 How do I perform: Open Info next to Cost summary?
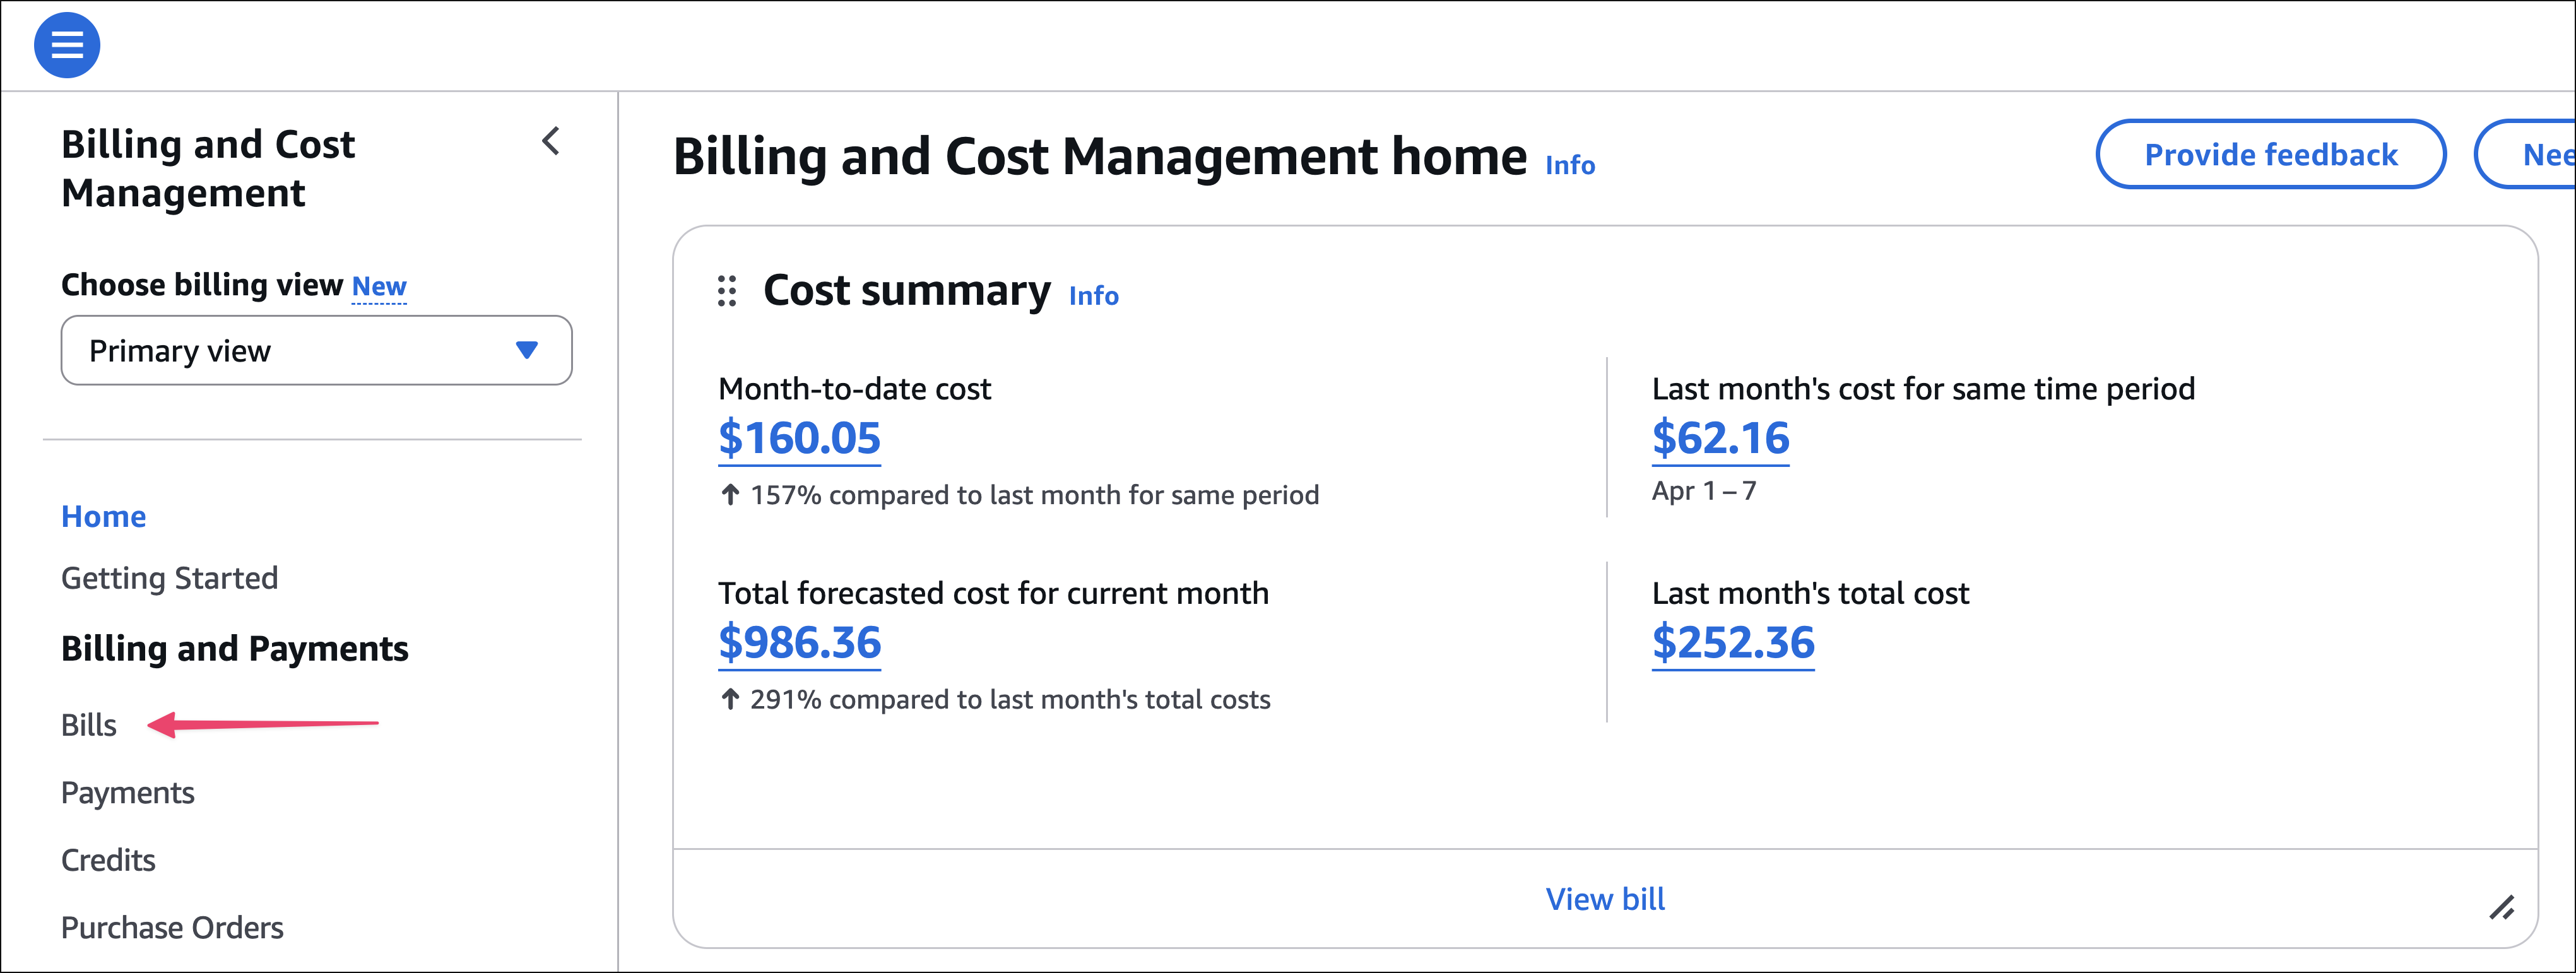(1093, 296)
